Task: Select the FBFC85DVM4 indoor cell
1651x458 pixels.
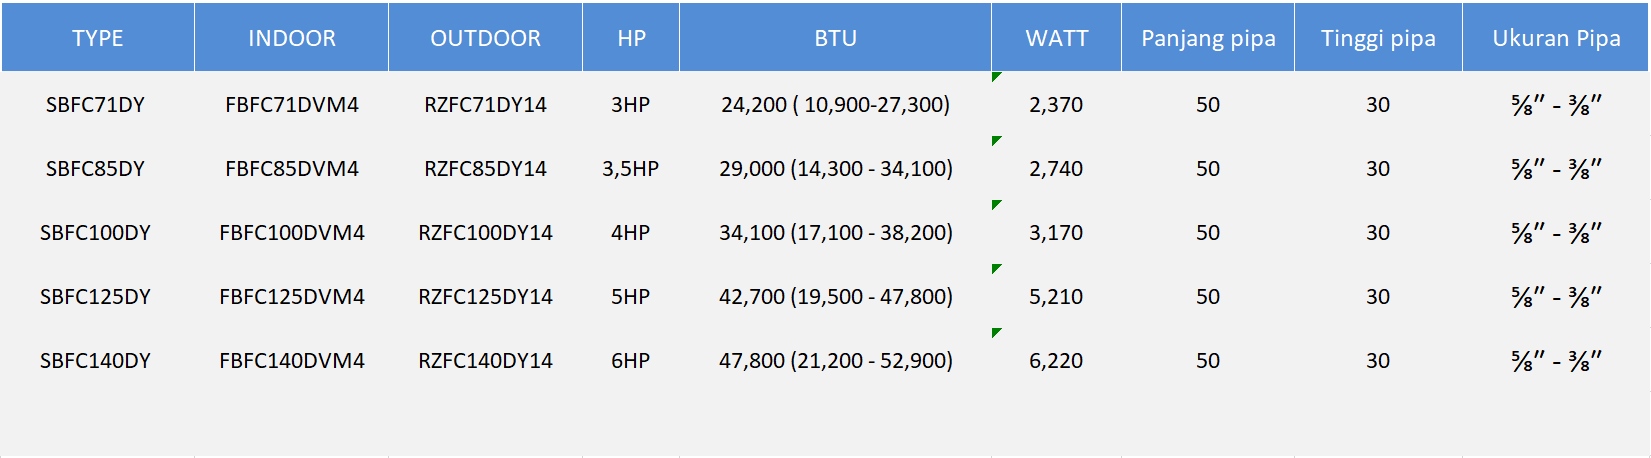Action: point(291,168)
